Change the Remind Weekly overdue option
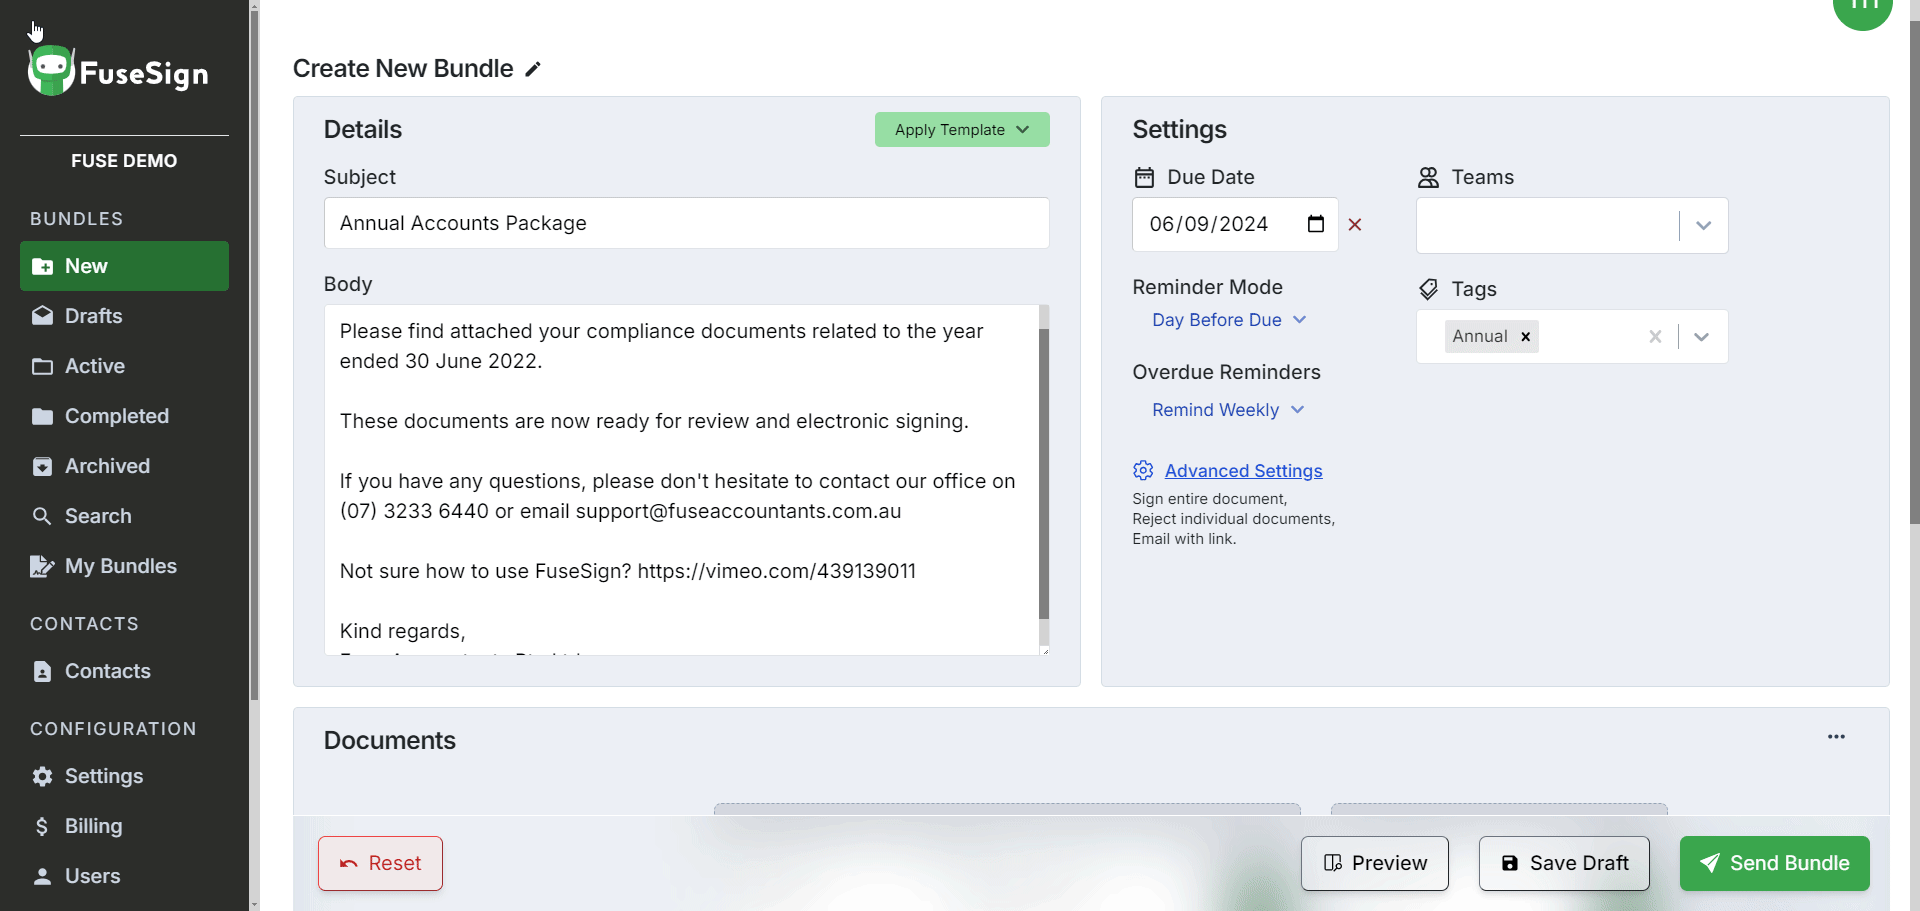Screen dimensions: 1920x911 click(x=1227, y=410)
